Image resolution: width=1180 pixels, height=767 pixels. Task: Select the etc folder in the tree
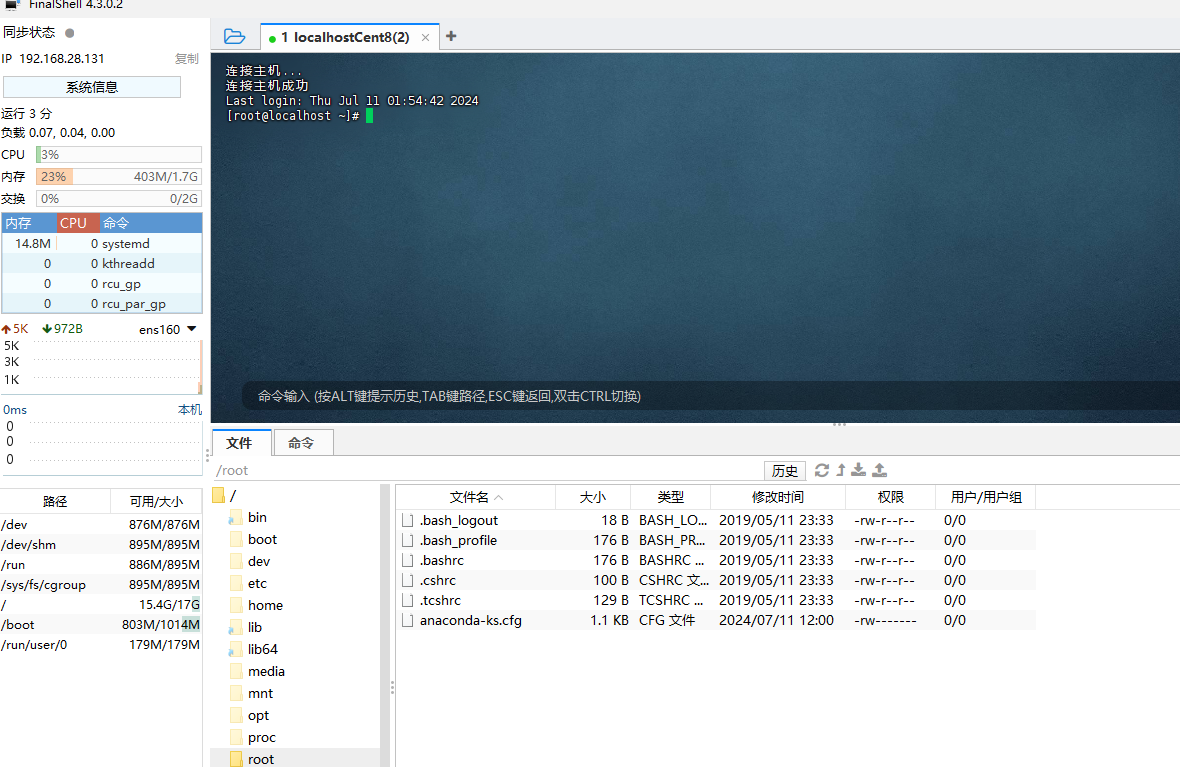257,583
